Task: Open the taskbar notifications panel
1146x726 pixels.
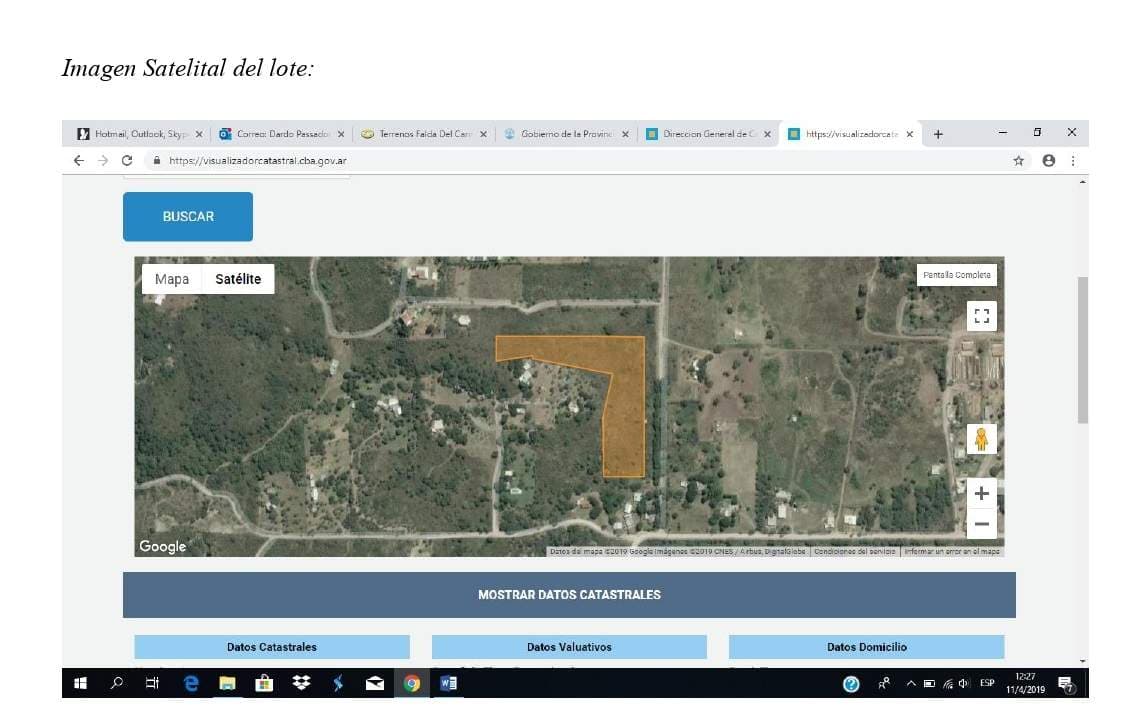Action: (x=1065, y=683)
